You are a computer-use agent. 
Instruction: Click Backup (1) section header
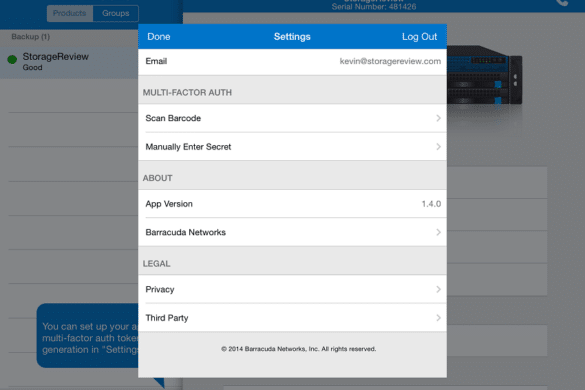(31, 37)
